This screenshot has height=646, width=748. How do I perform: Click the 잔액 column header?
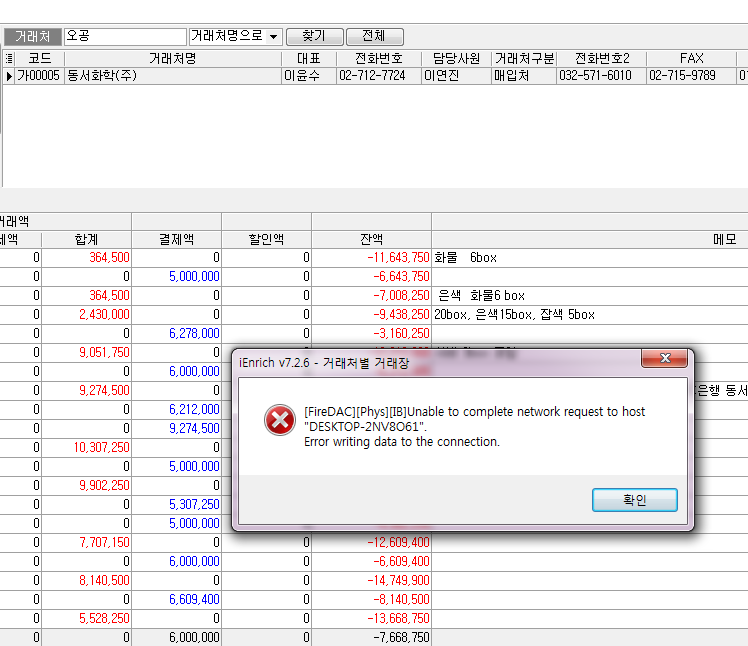tap(371, 240)
